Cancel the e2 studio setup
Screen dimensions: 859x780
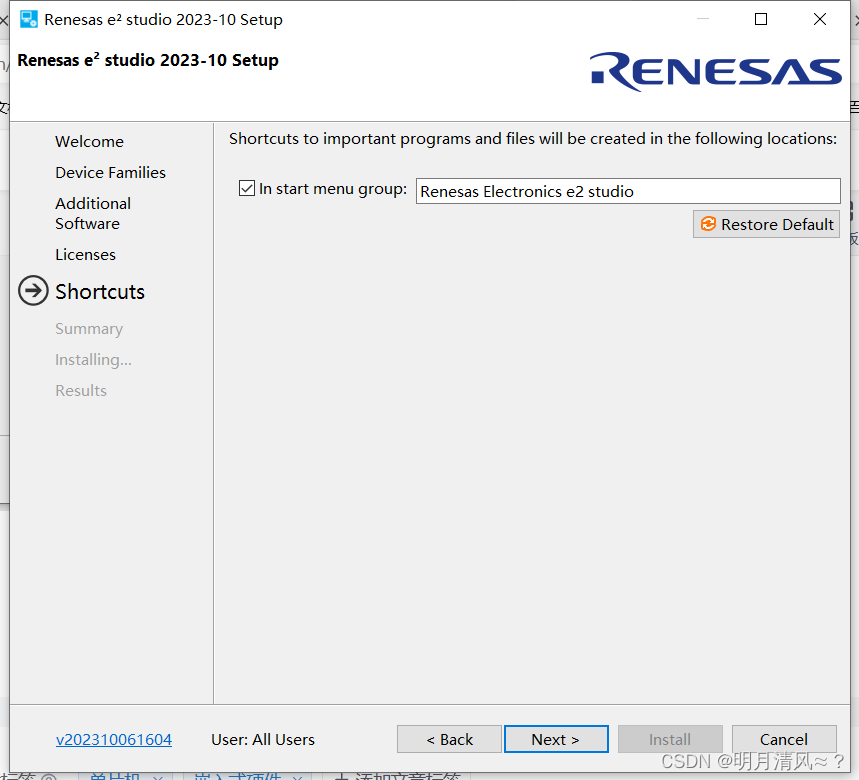click(x=784, y=739)
